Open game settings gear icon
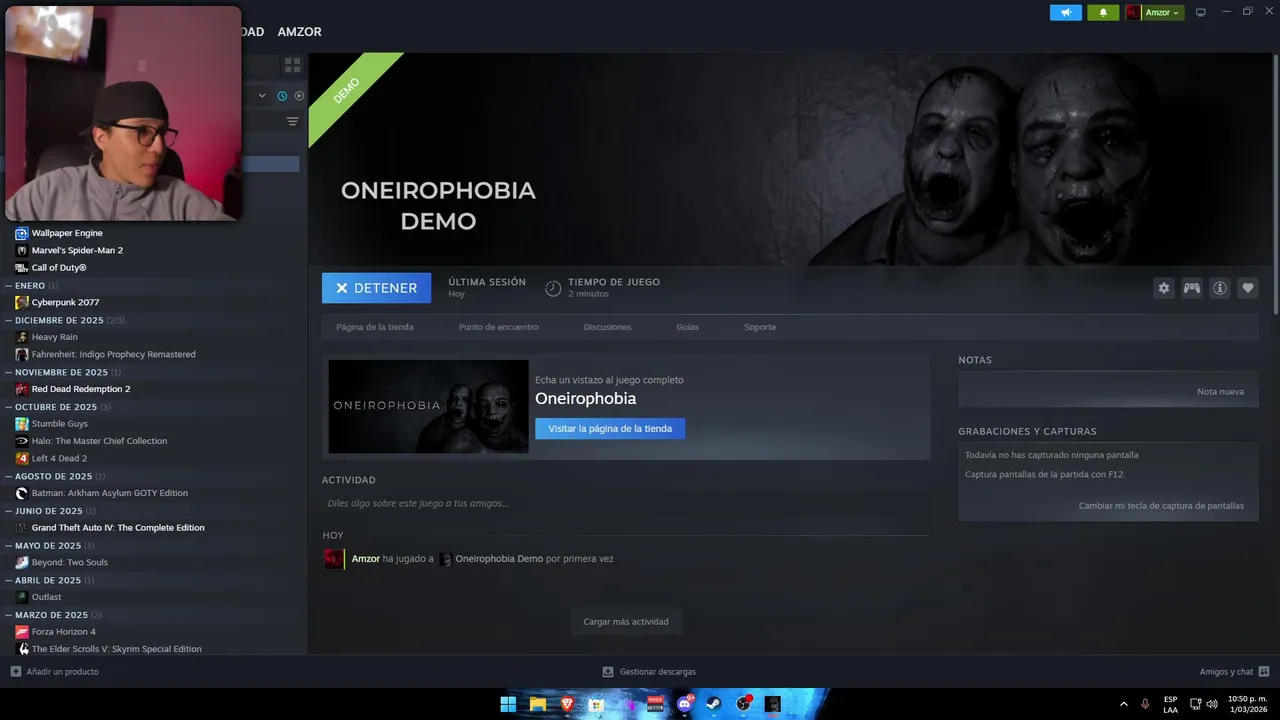Image resolution: width=1280 pixels, height=720 pixels. [x=1163, y=288]
